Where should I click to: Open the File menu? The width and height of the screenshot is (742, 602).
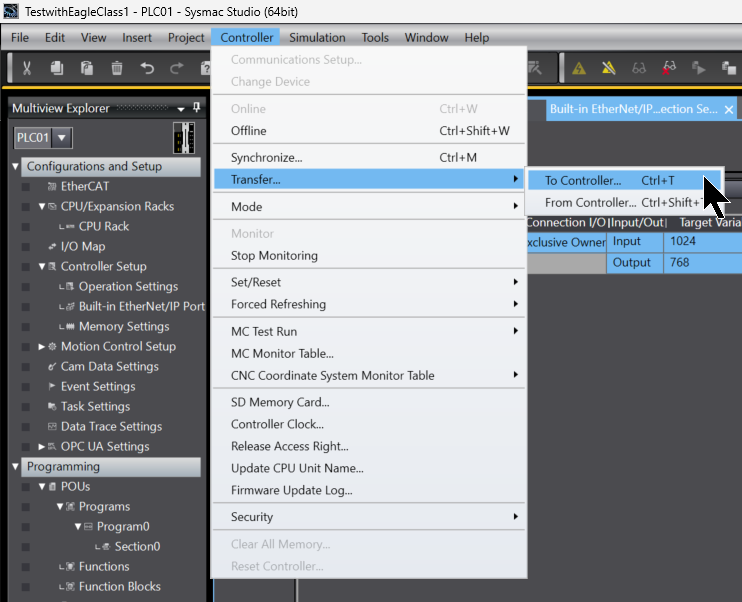point(20,37)
